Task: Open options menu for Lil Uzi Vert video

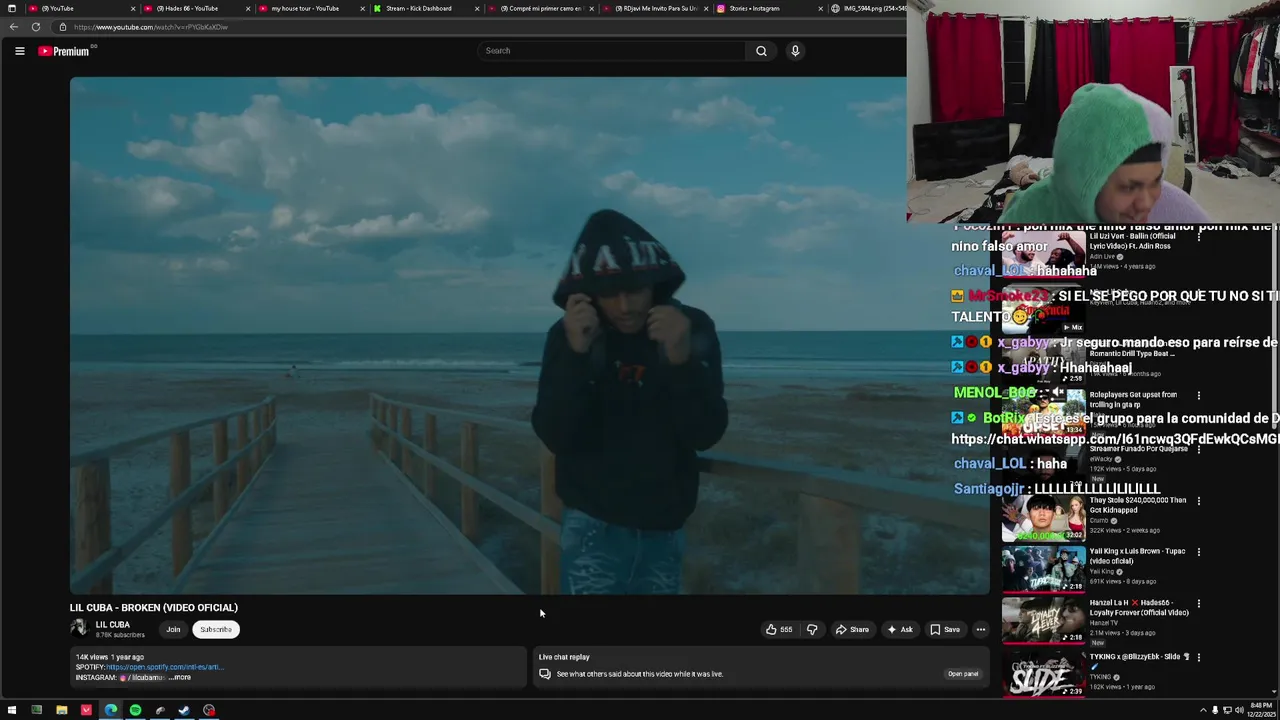Action: coord(1198,237)
